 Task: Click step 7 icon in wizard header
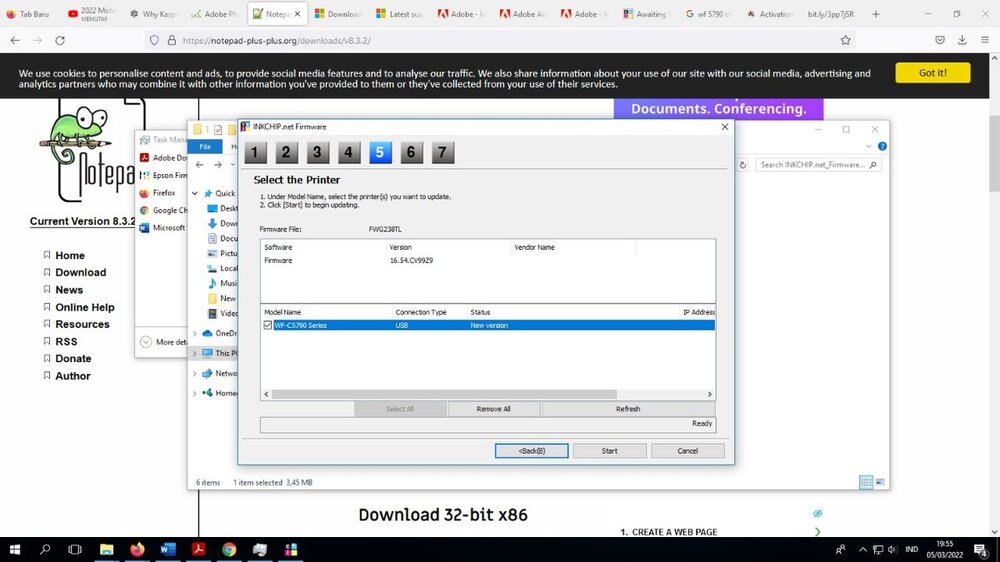coord(442,152)
